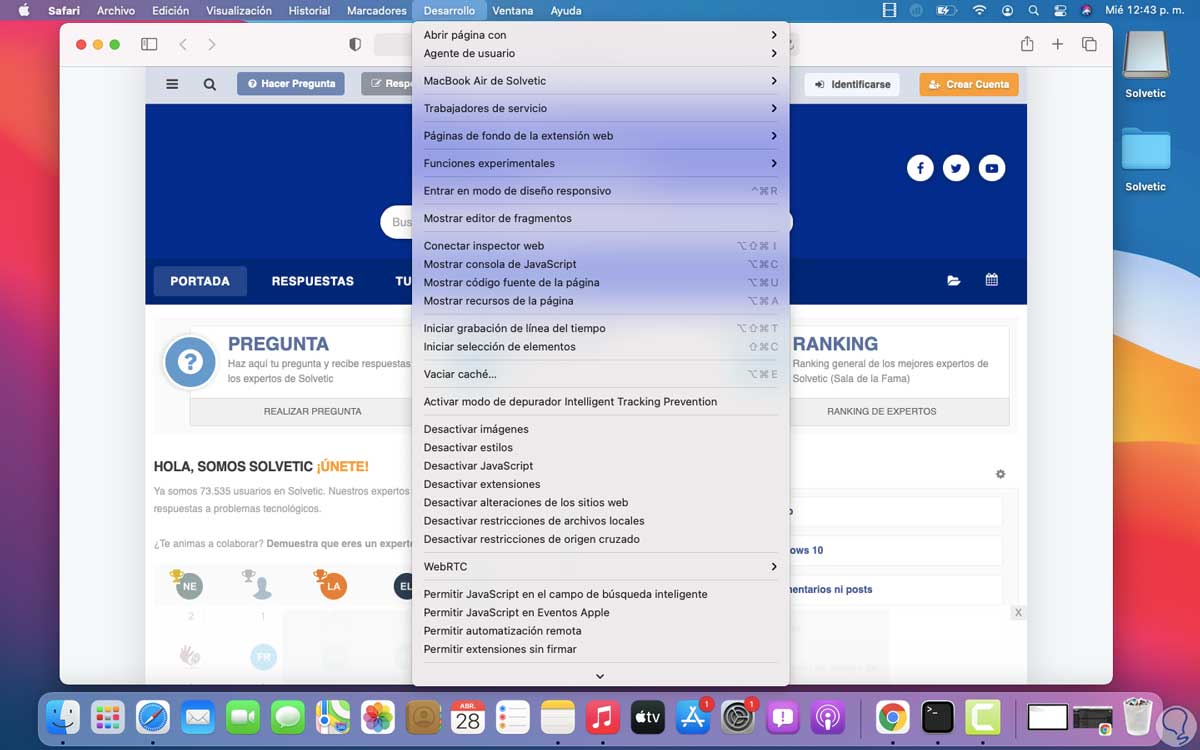Launch FaceTime from the Dock

click(243, 716)
